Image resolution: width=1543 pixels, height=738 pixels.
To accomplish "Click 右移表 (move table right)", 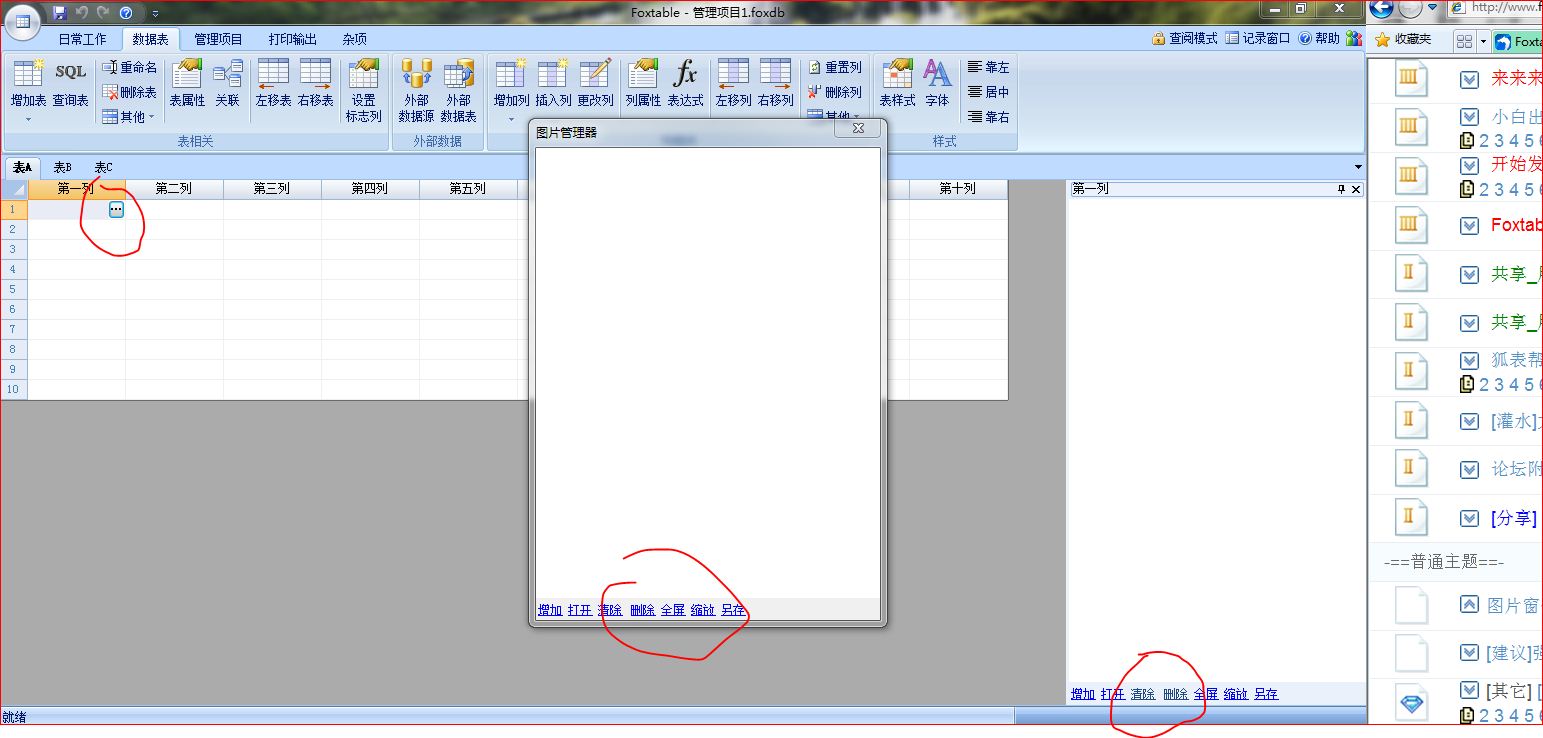I will click(315, 83).
